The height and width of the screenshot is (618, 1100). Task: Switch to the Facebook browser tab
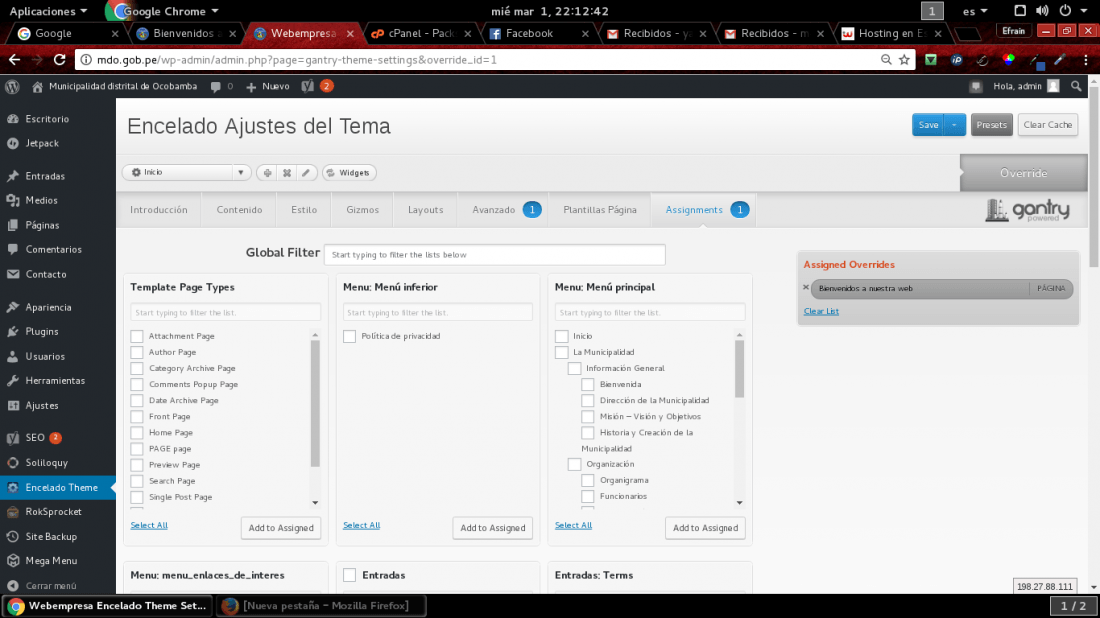530,33
